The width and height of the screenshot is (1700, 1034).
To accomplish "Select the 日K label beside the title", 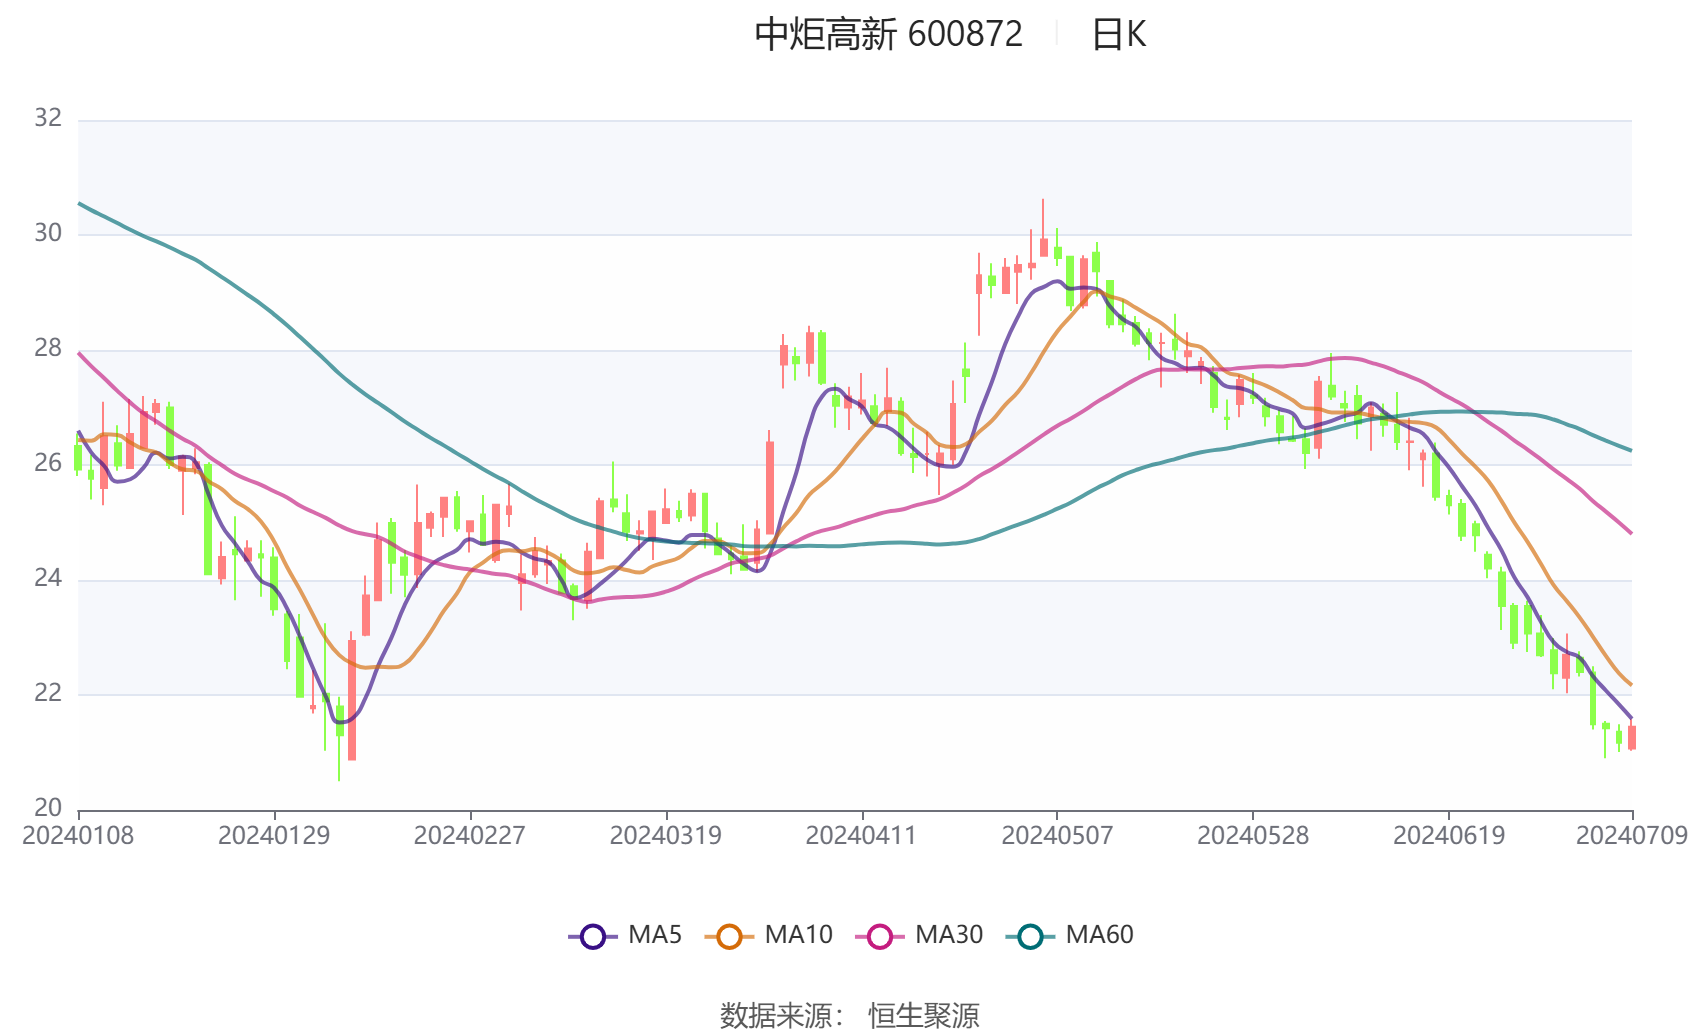I will pos(1118,35).
